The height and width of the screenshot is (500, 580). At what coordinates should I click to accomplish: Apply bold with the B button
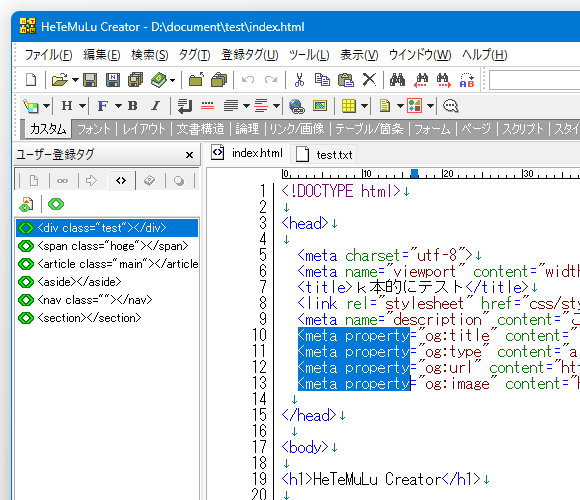pyautogui.click(x=133, y=106)
